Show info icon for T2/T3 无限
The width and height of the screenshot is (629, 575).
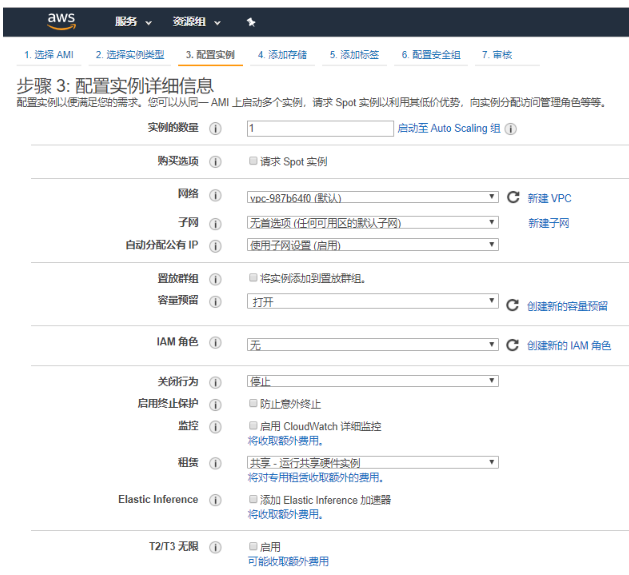[215, 547]
